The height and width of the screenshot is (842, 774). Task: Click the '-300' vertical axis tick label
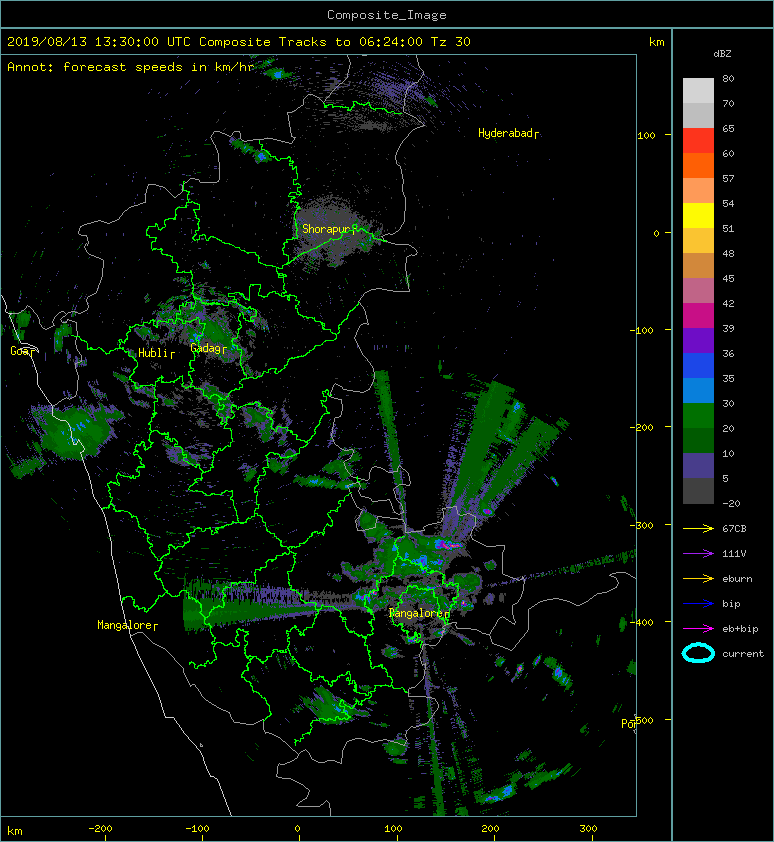tap(643, 525)
